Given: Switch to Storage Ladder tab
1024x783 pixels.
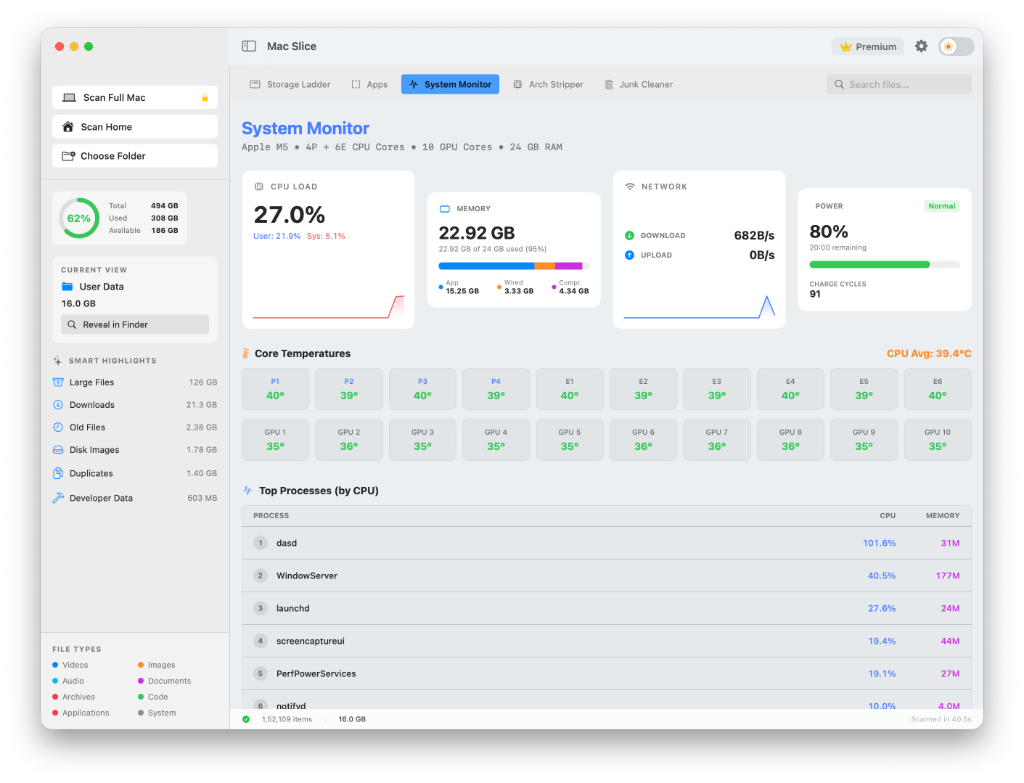Looking at the screenshot, I should pos(290,84).
